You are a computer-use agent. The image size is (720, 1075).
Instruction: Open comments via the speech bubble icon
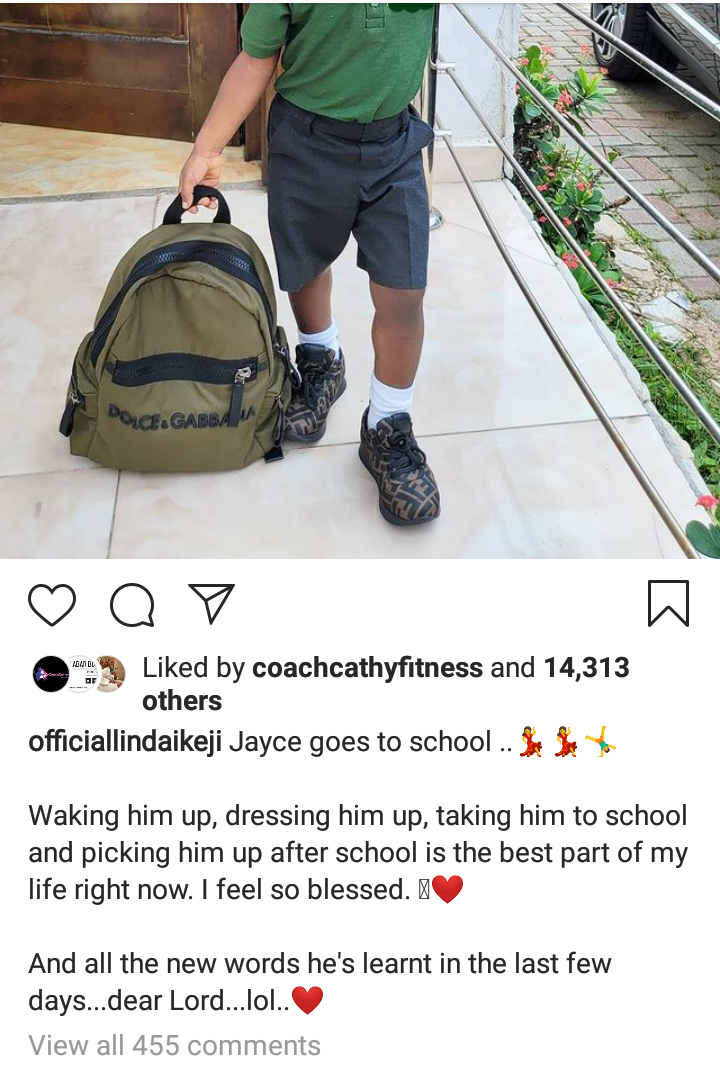(x=132, y=604)
